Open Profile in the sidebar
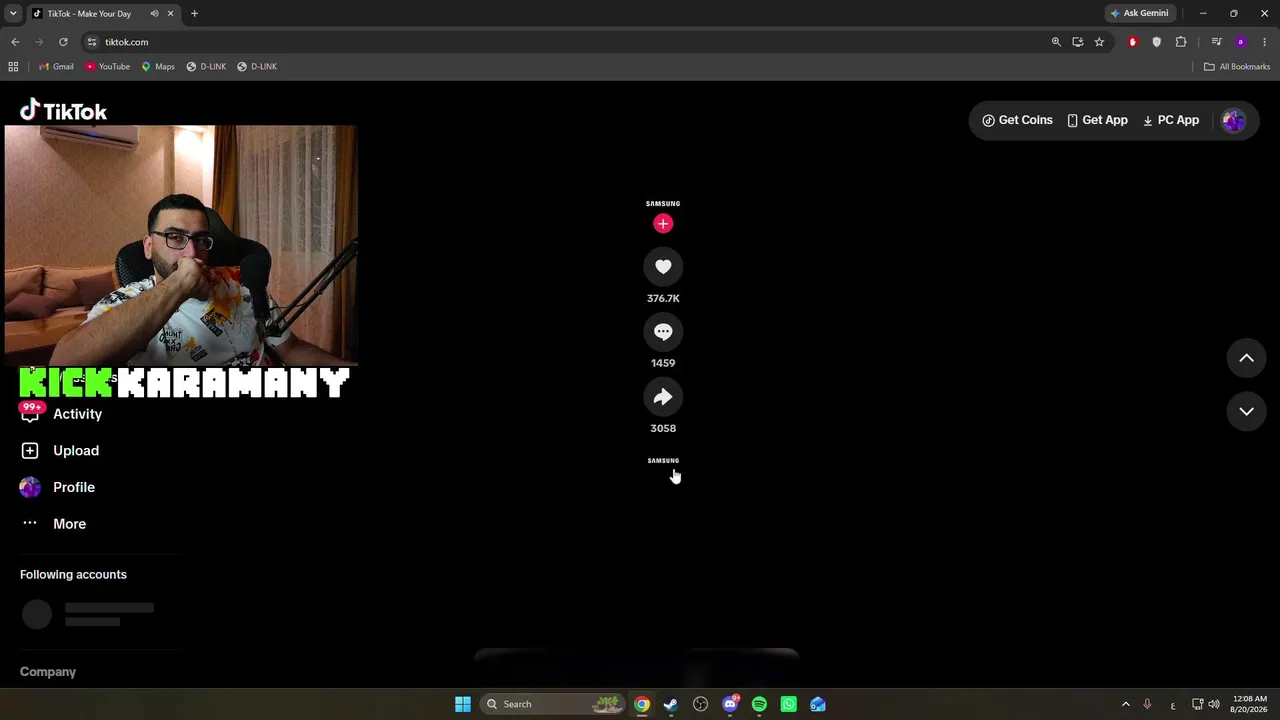 point(74,487)
